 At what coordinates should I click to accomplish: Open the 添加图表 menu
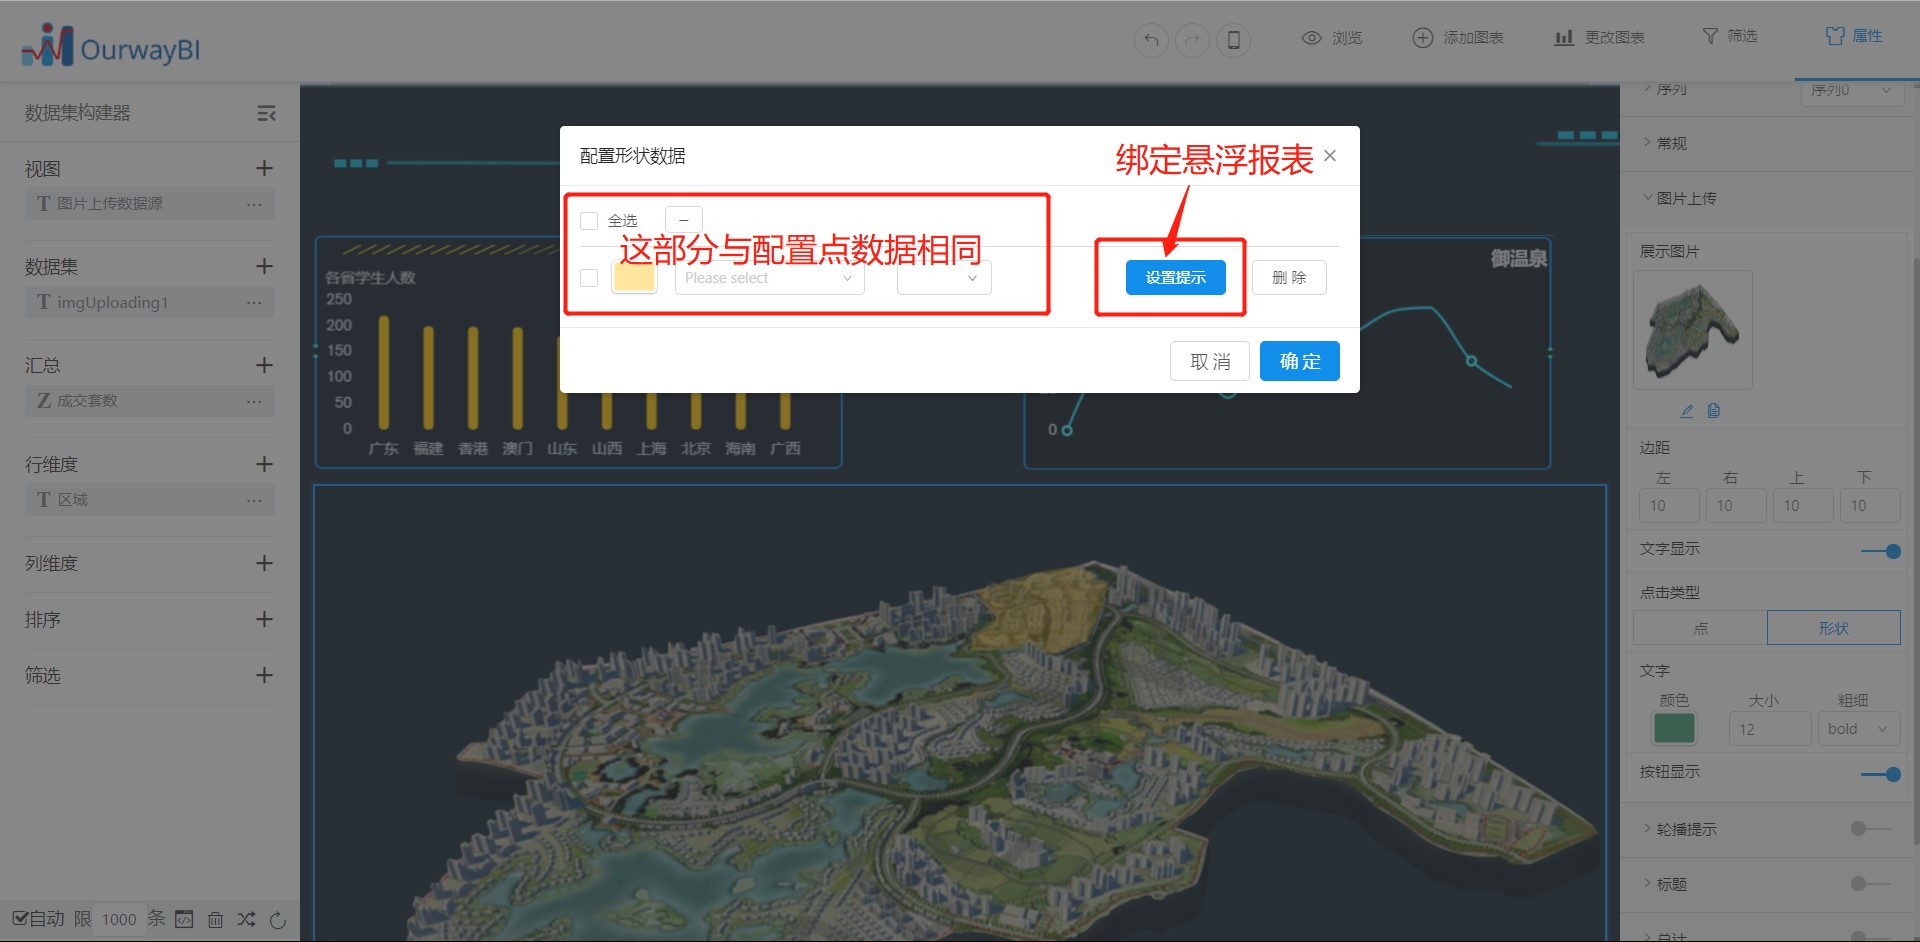point(1458,38)
